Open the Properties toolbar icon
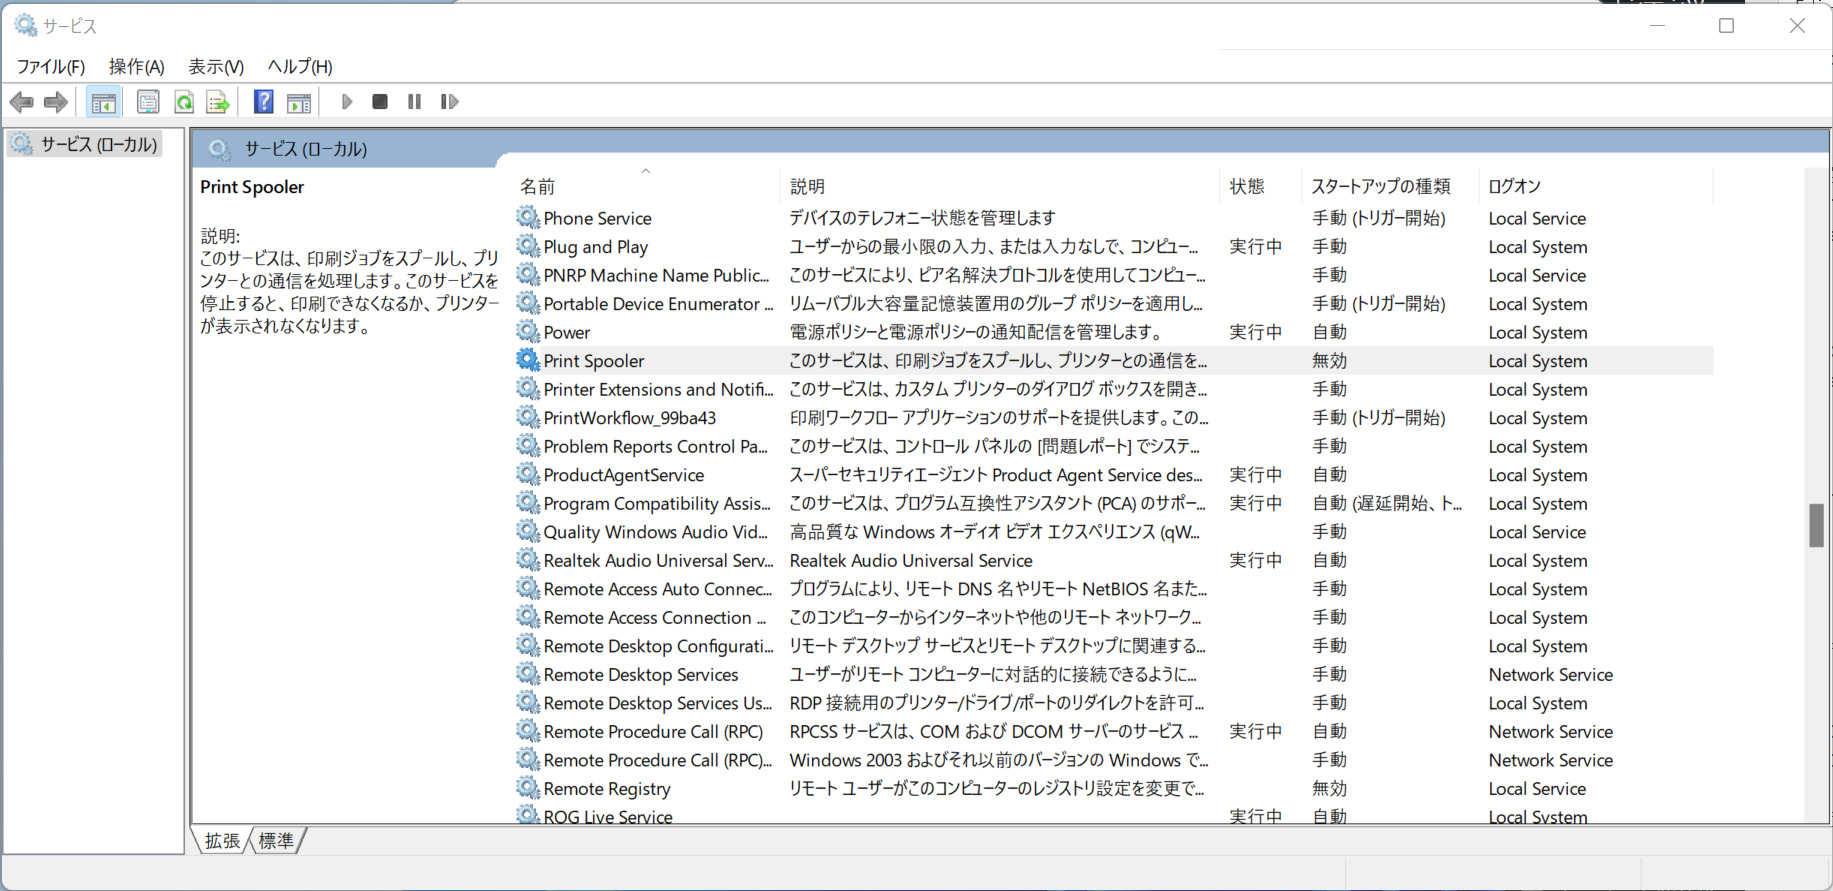This screenshot has width=1833, height=891. [x=148, y=102]
